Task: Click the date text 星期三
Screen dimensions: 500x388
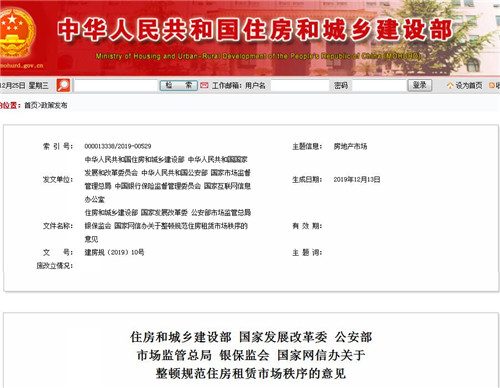Action: (38, 86)
